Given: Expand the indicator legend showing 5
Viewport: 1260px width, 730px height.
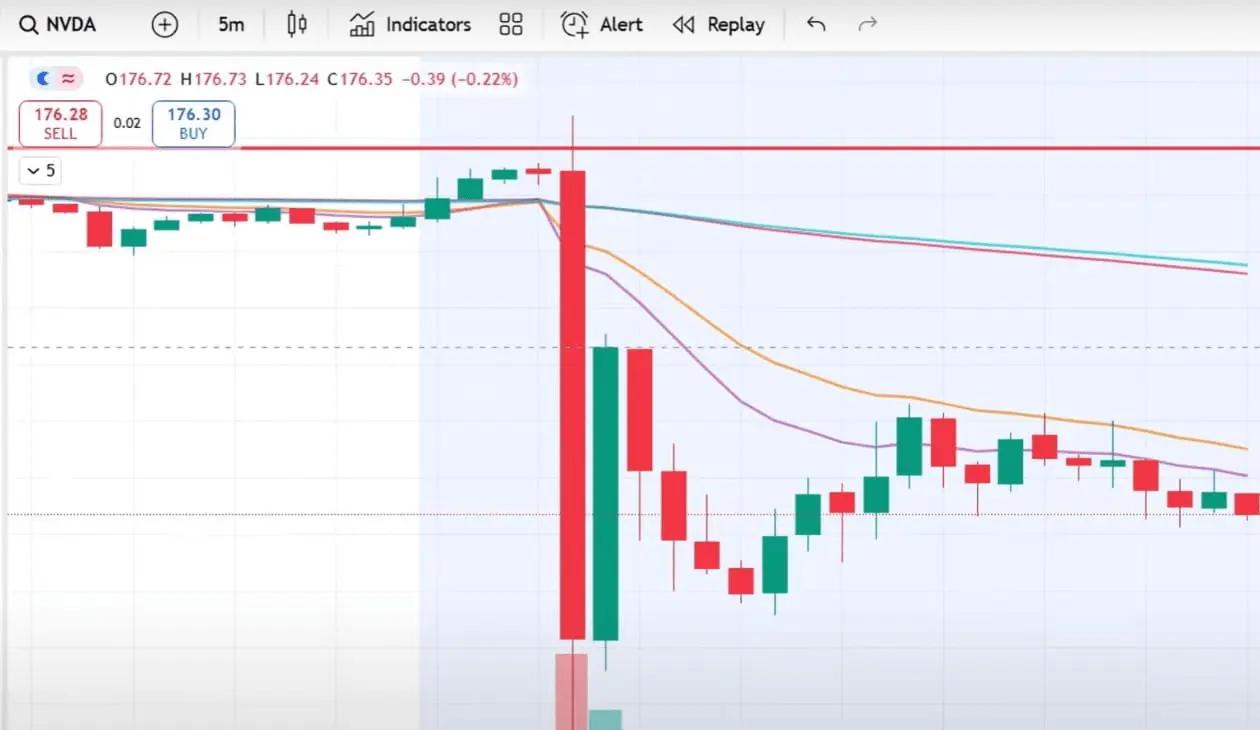Looking at the screenshot, I should point(41,171).
